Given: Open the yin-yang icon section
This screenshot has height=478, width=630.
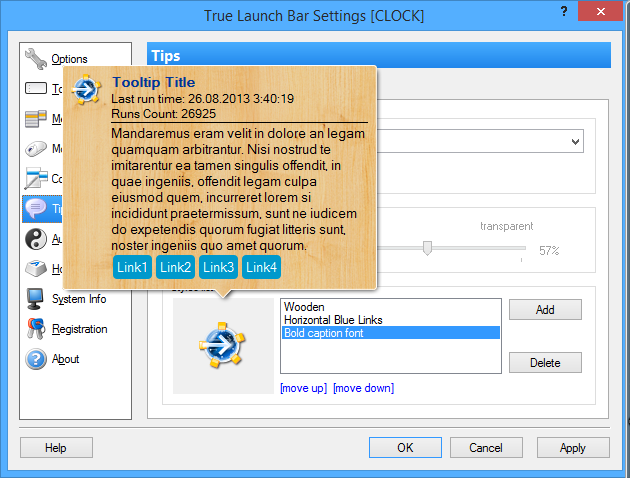Looking at the screenshot, I should click(x=36, y=239).
